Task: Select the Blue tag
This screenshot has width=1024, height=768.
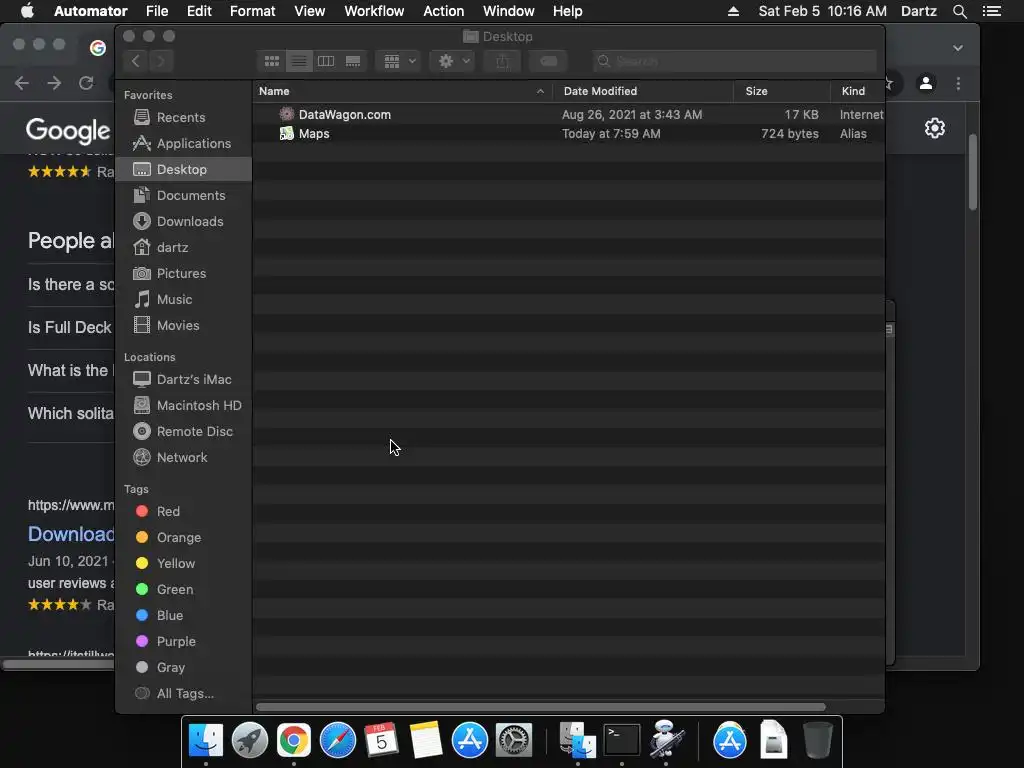Action: point(183,616)
